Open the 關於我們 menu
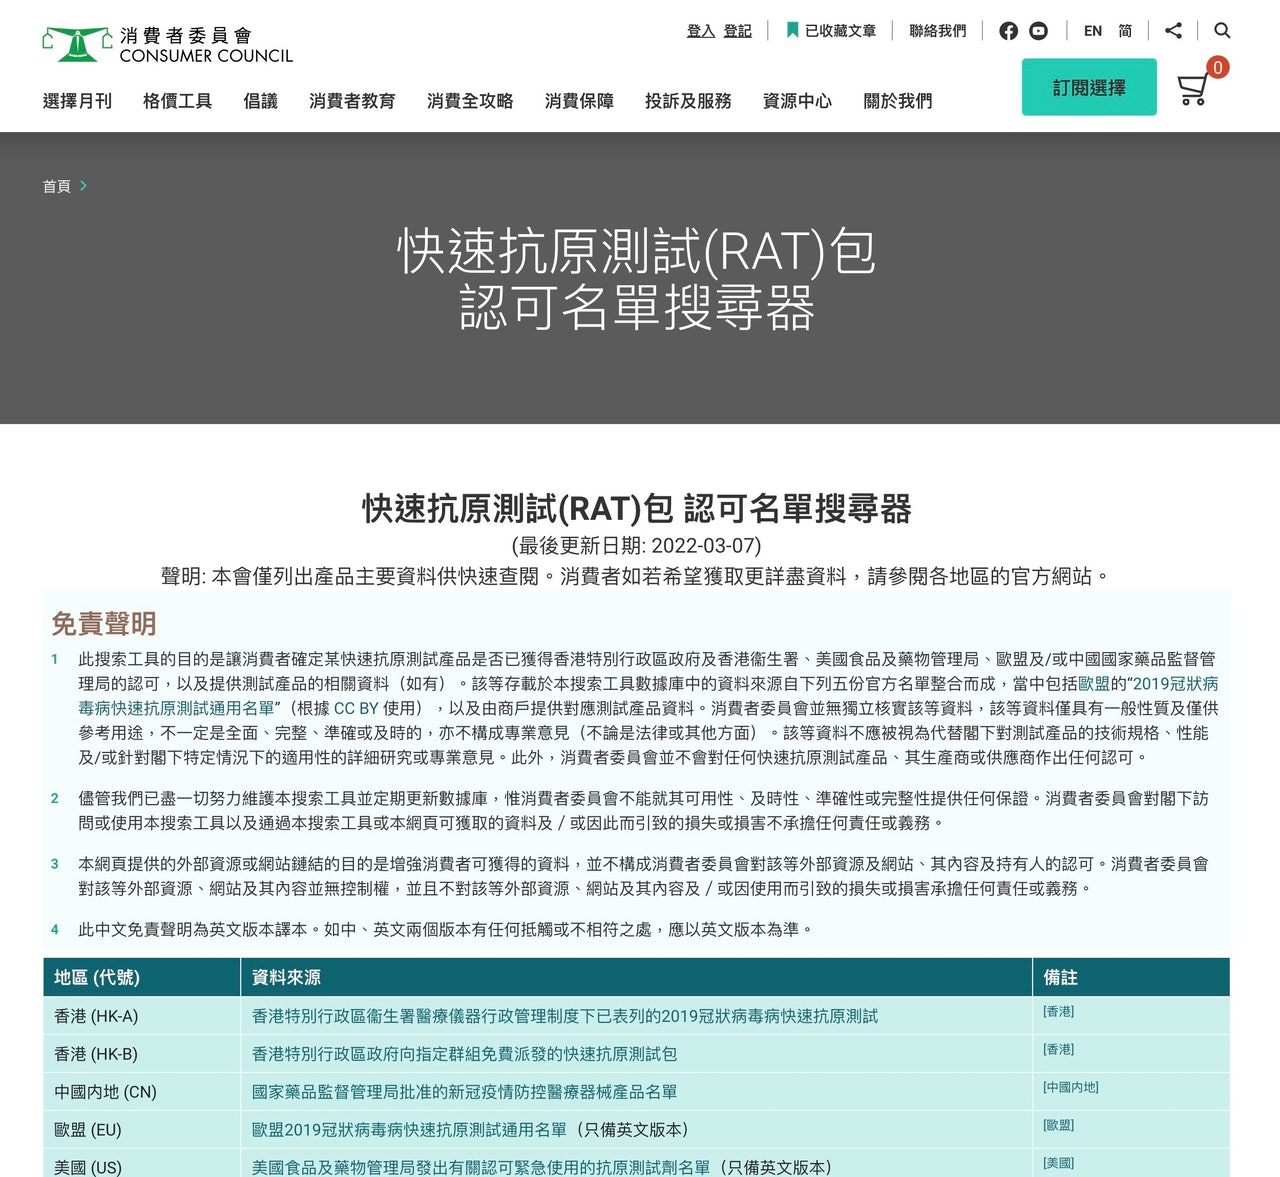The height and width of the screenshot is (1177, 1280). (898, 101)
